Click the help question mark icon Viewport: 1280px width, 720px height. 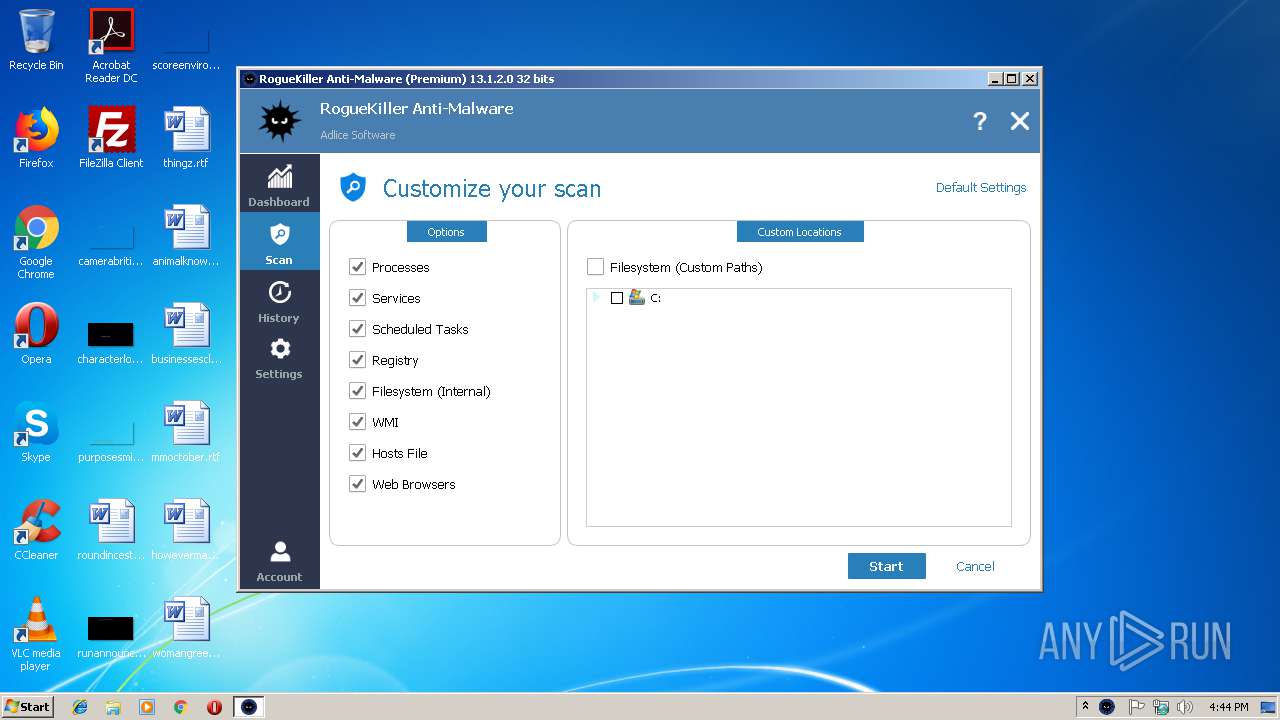pyautogui.click(x=980, y=121)
